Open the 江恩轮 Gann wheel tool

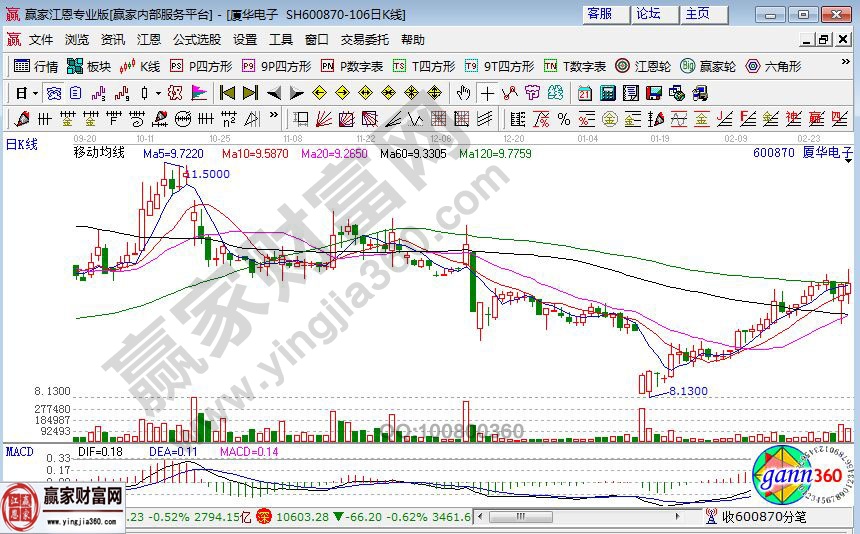643,66
